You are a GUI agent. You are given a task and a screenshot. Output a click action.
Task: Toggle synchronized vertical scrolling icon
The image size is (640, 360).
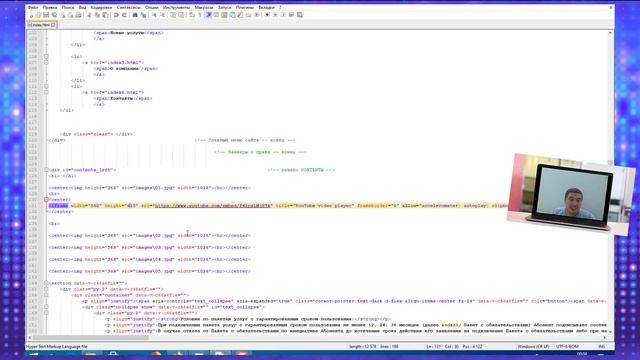point(173,15)
